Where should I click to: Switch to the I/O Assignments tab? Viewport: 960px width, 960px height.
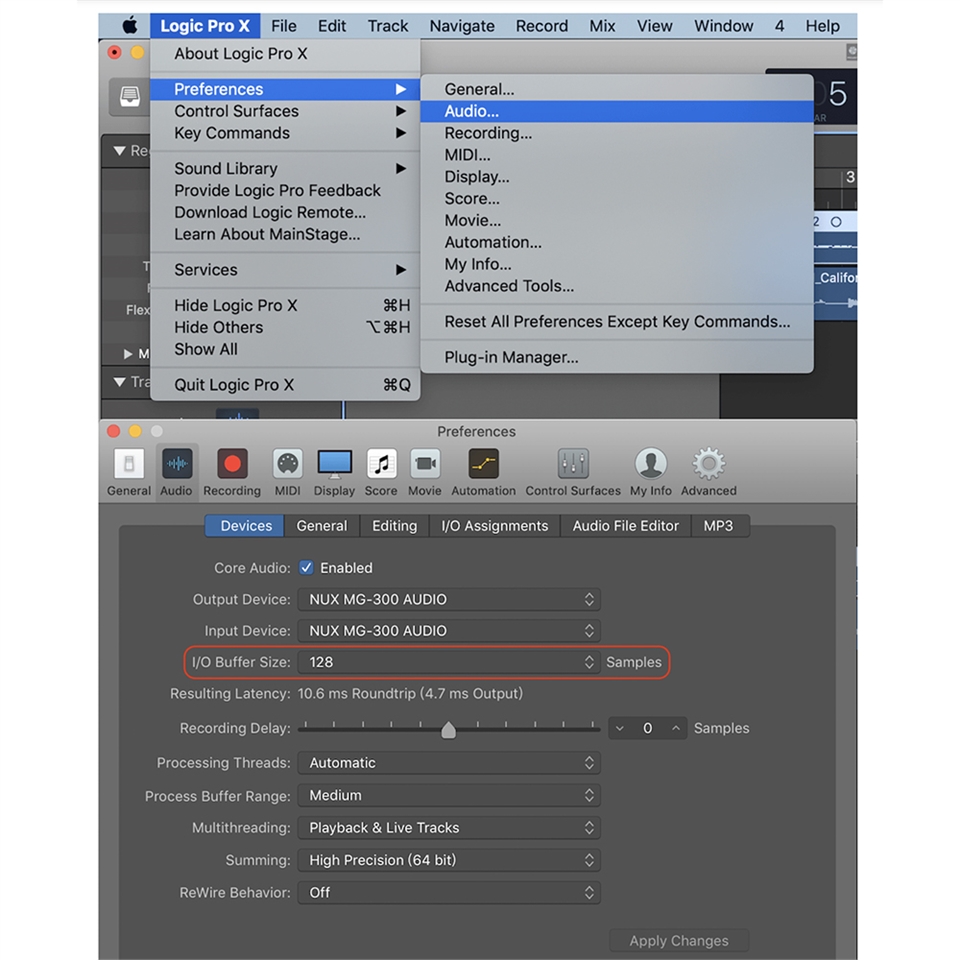point(495,526)
